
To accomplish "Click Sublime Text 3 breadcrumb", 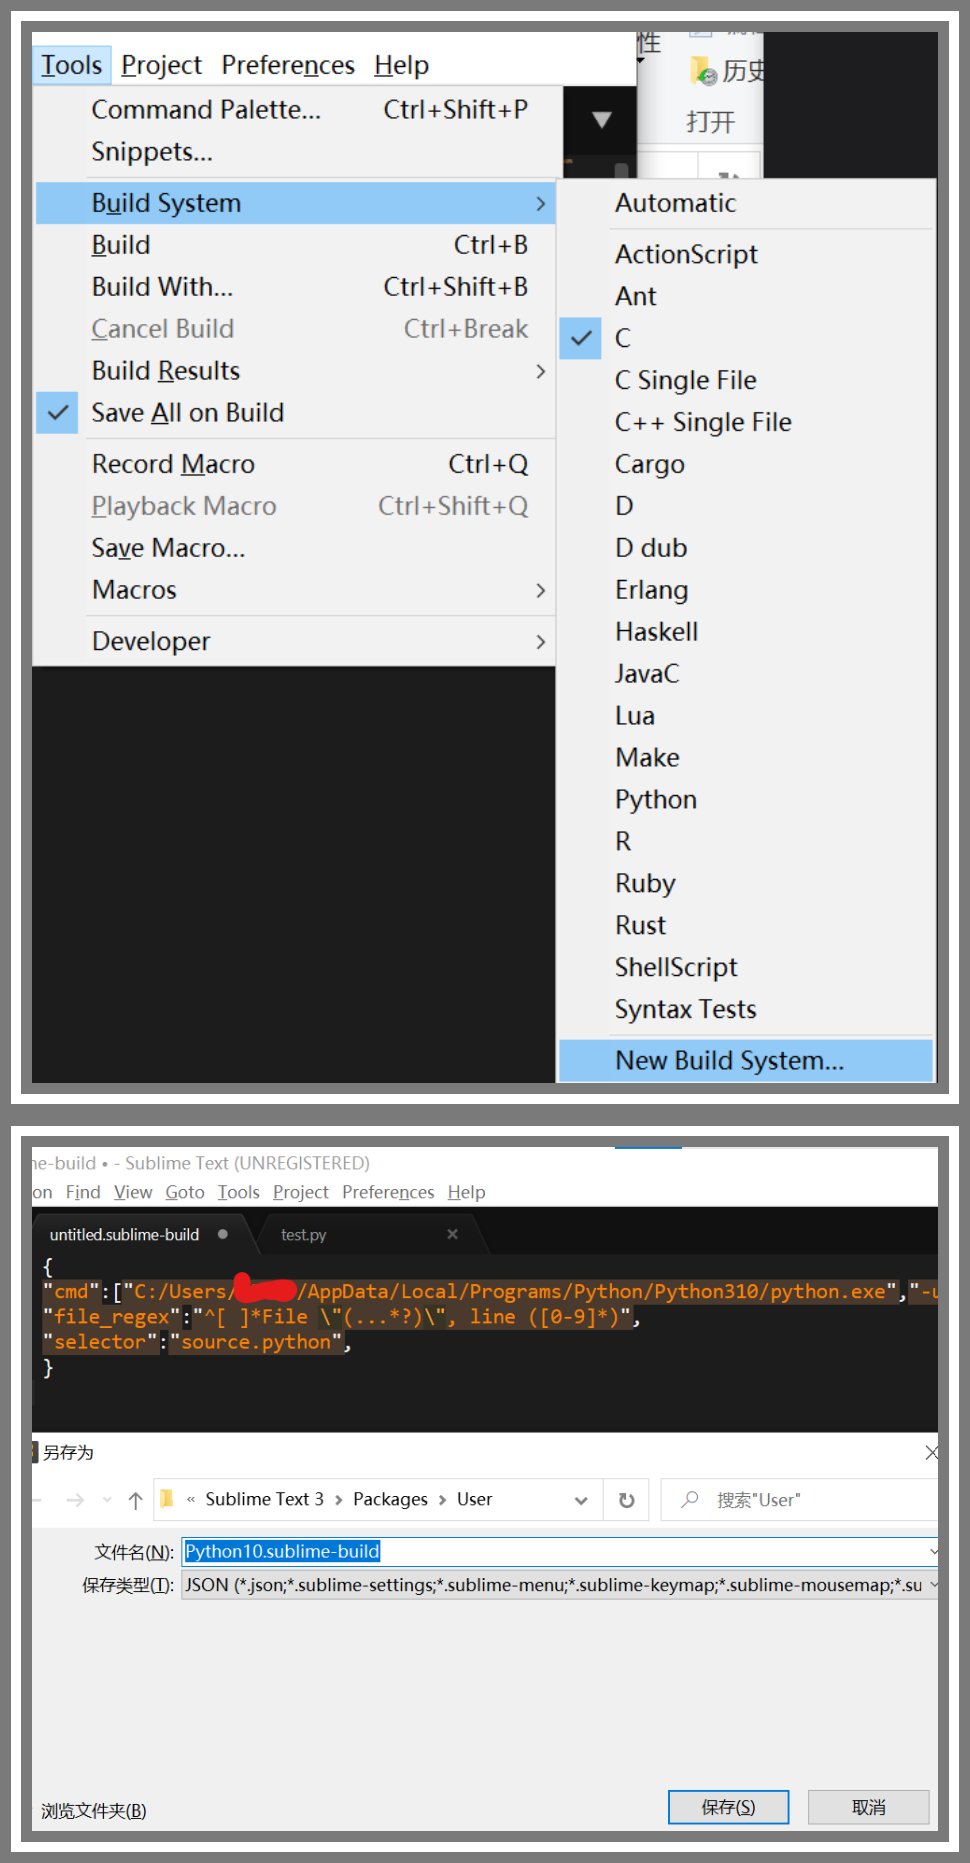I will pos(264,1499).
